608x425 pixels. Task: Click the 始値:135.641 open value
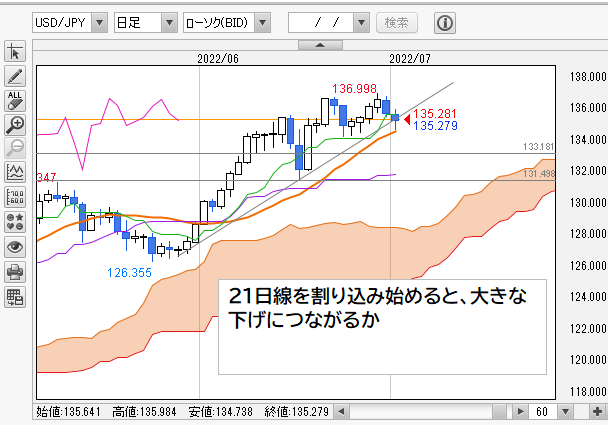click(68, 411)
